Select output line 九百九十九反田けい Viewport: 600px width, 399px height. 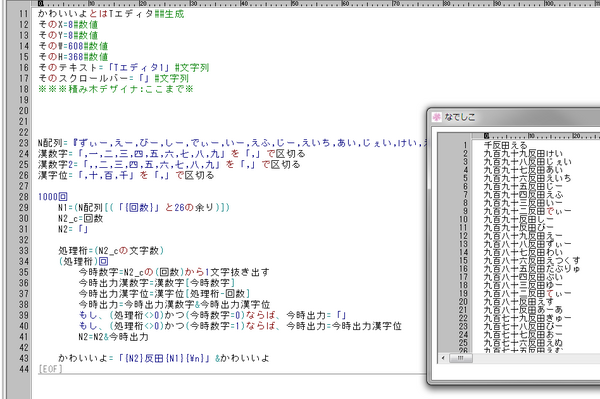click(523, 153)
